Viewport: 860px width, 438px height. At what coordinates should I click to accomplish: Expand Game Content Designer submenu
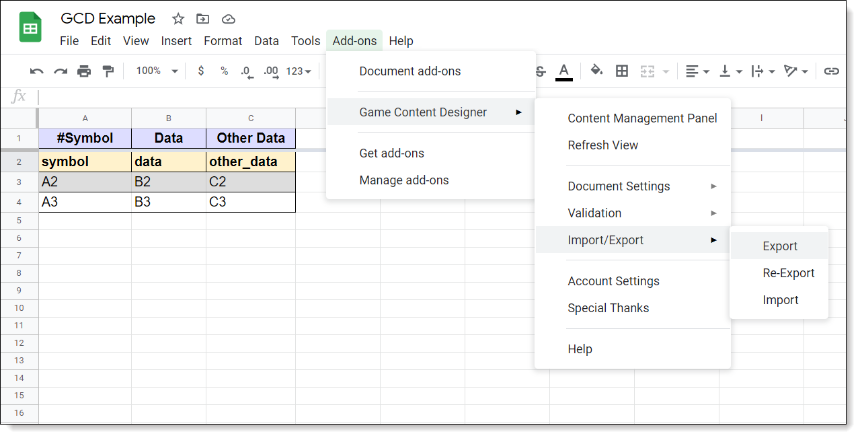(x=431, y=112)
